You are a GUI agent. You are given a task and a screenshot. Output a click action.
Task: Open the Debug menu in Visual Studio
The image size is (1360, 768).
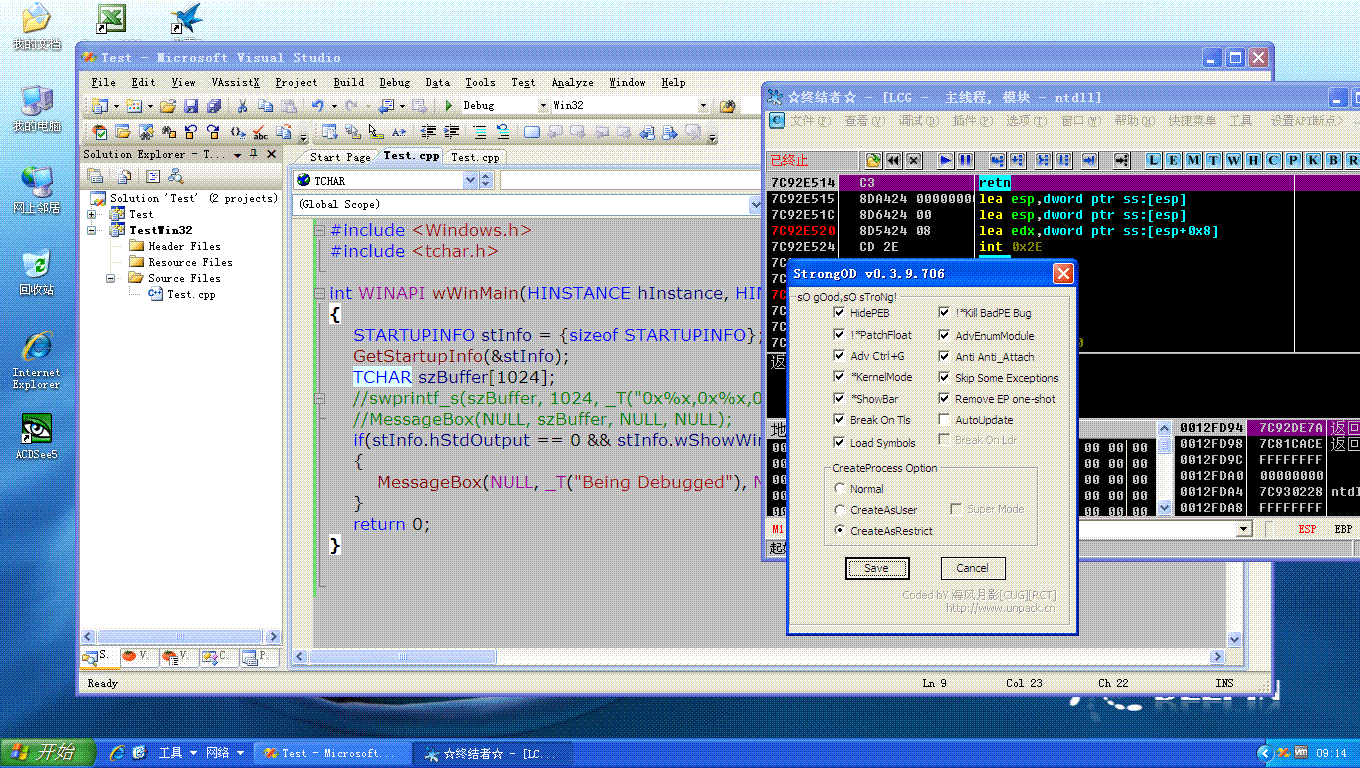395,82
